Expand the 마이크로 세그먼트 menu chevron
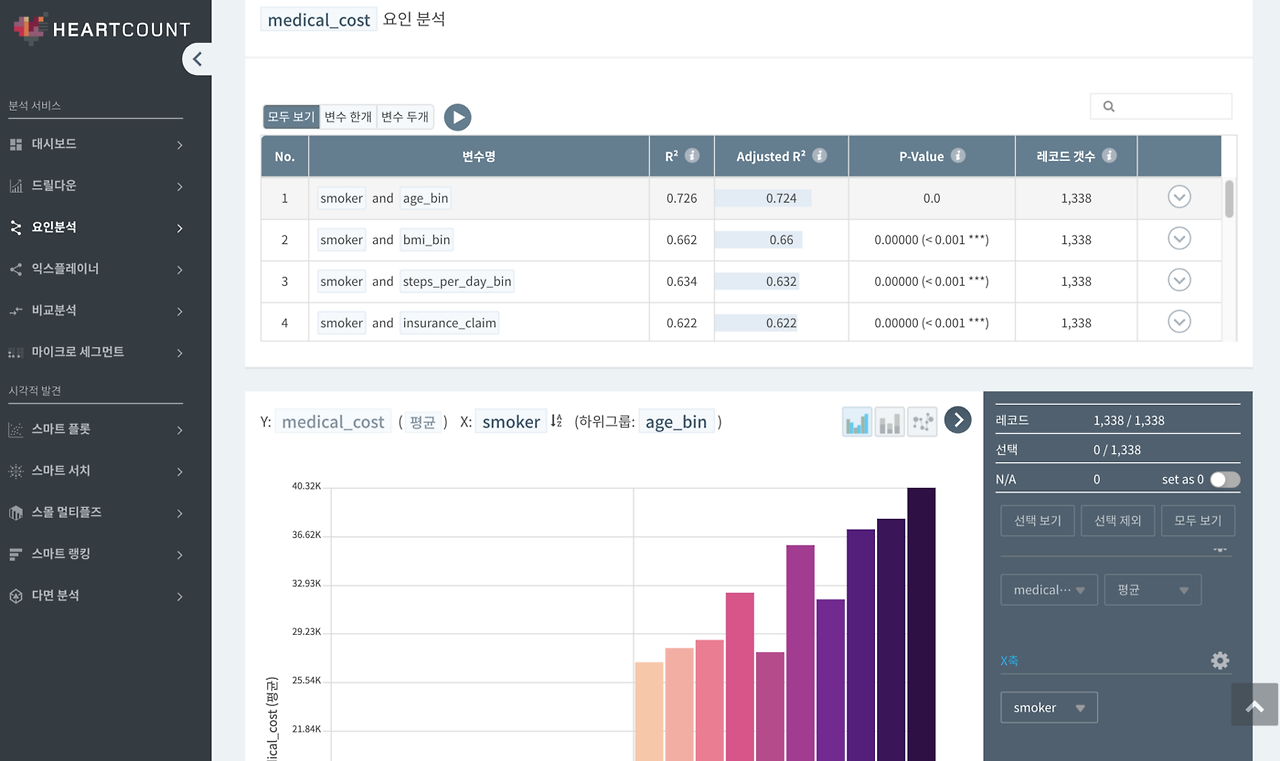The image size is (1280, 761). coord(180,353)
